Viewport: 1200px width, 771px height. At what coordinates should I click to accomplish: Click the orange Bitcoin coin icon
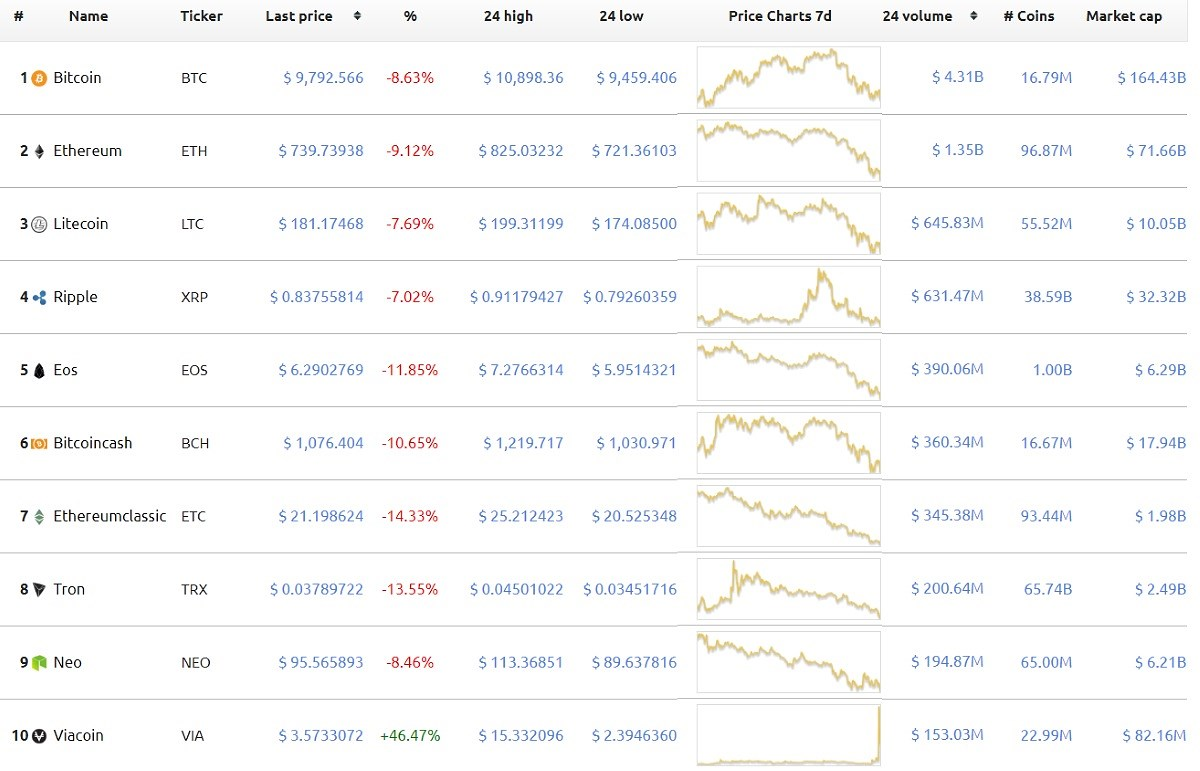(40, 78)
